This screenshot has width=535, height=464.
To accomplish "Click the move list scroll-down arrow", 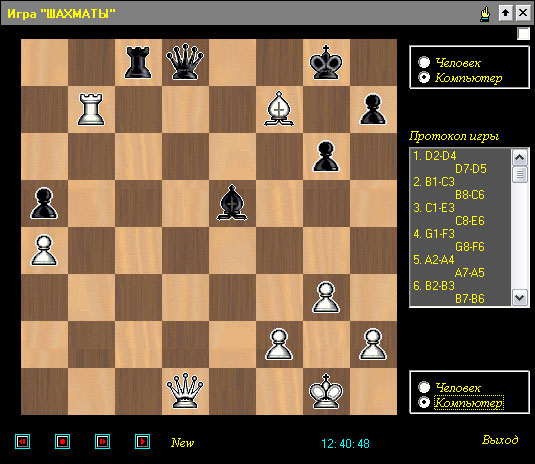I will [520, 298].
